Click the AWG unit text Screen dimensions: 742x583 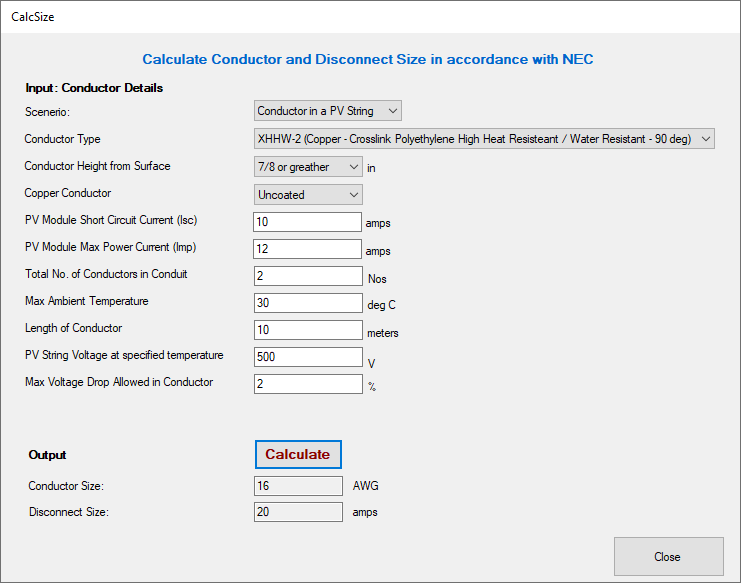(366, 486)
